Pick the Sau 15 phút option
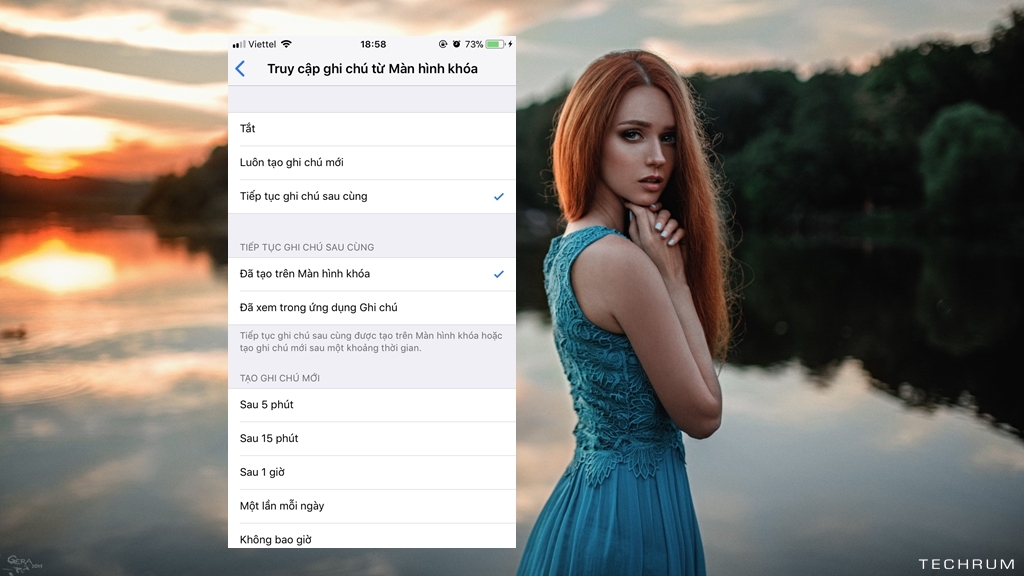Image resolution: width=1024 pixels, height=576 pixels. point(372,439)
